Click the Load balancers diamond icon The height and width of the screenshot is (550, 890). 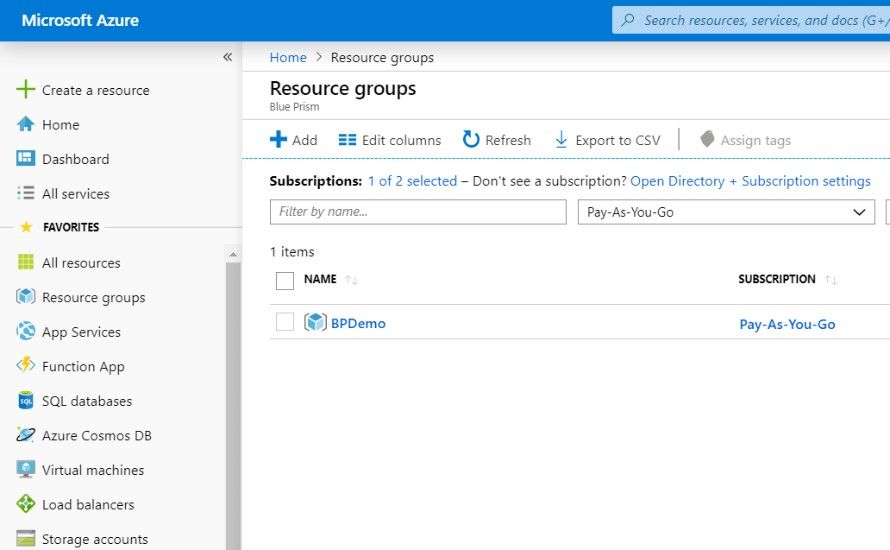pyautogui.click(x=26, y=505)
